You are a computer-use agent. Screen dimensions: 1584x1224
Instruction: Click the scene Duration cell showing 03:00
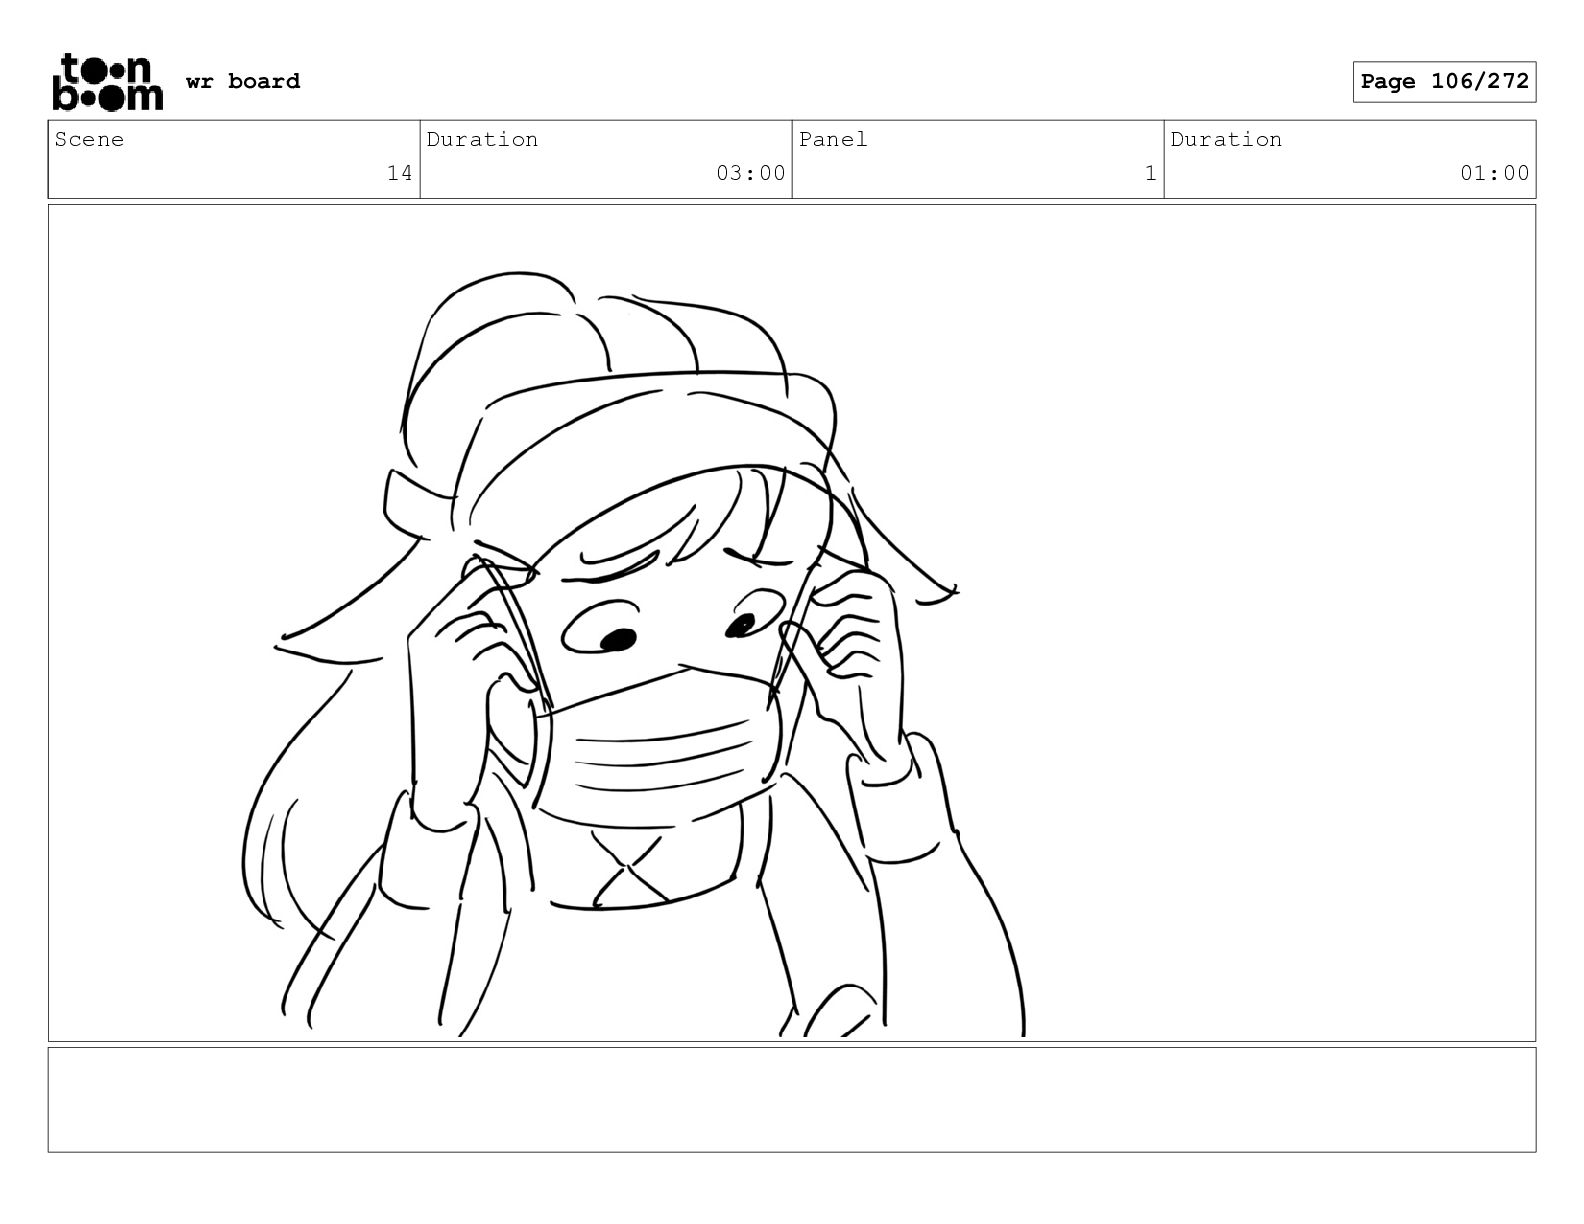pos(606,159)
